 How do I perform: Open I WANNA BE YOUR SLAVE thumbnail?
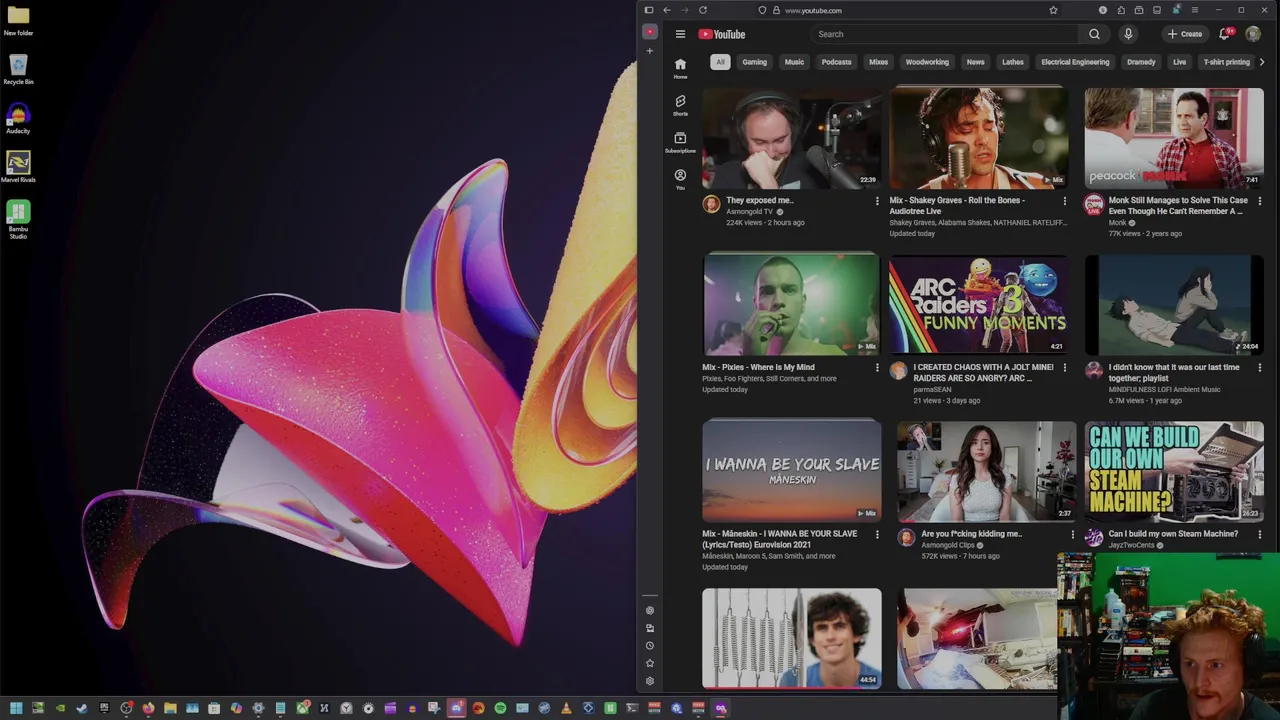point(791,471)
